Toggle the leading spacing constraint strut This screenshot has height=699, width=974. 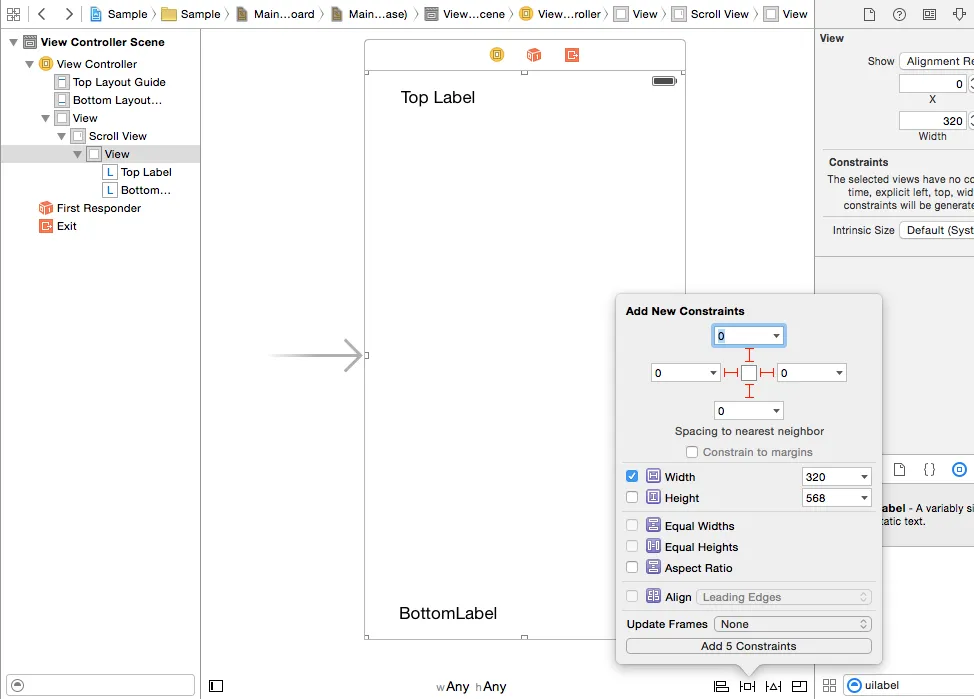tap(730, 373)
